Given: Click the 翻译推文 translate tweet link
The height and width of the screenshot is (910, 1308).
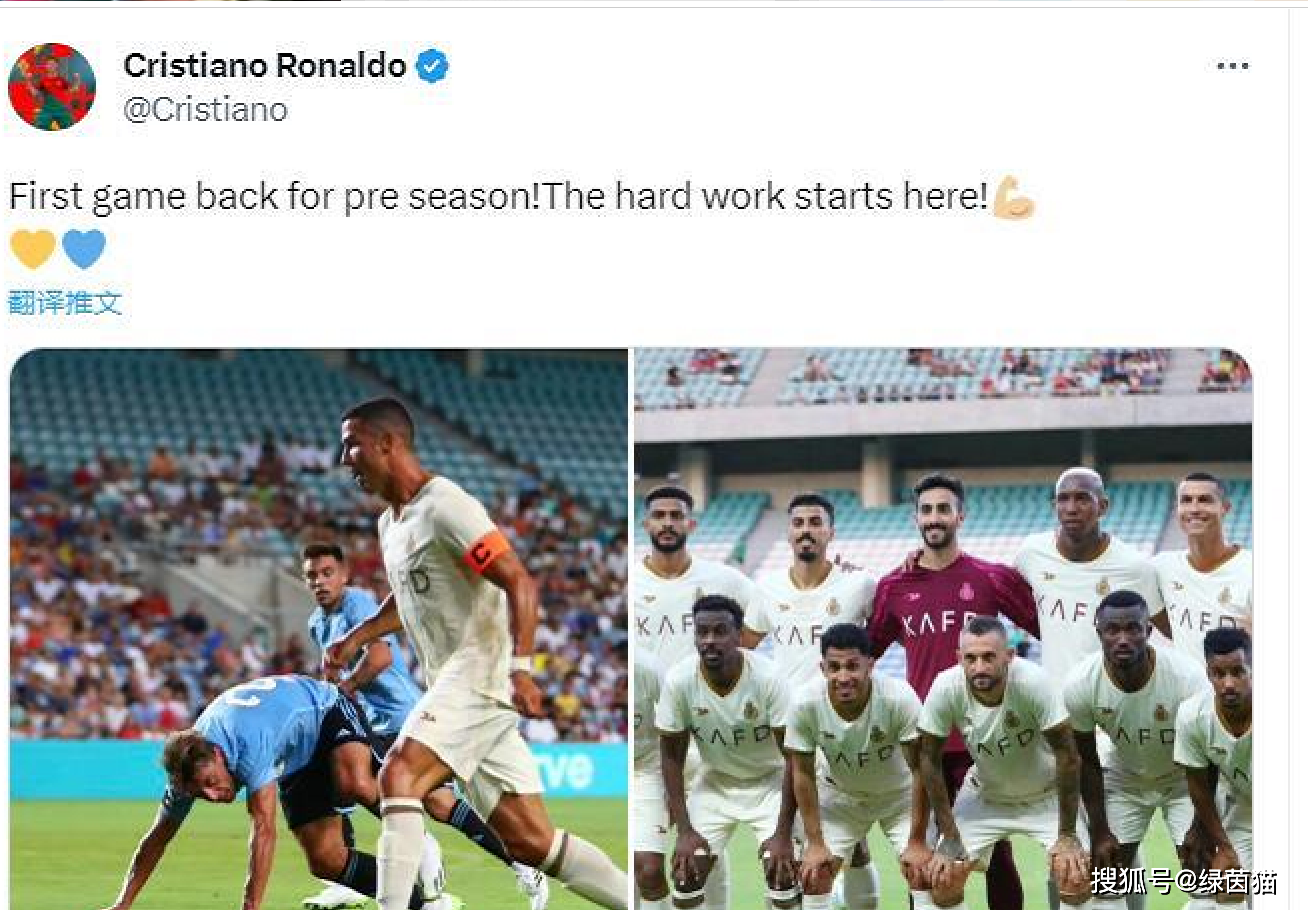Looking at the screenshot, I should [65, 302].
